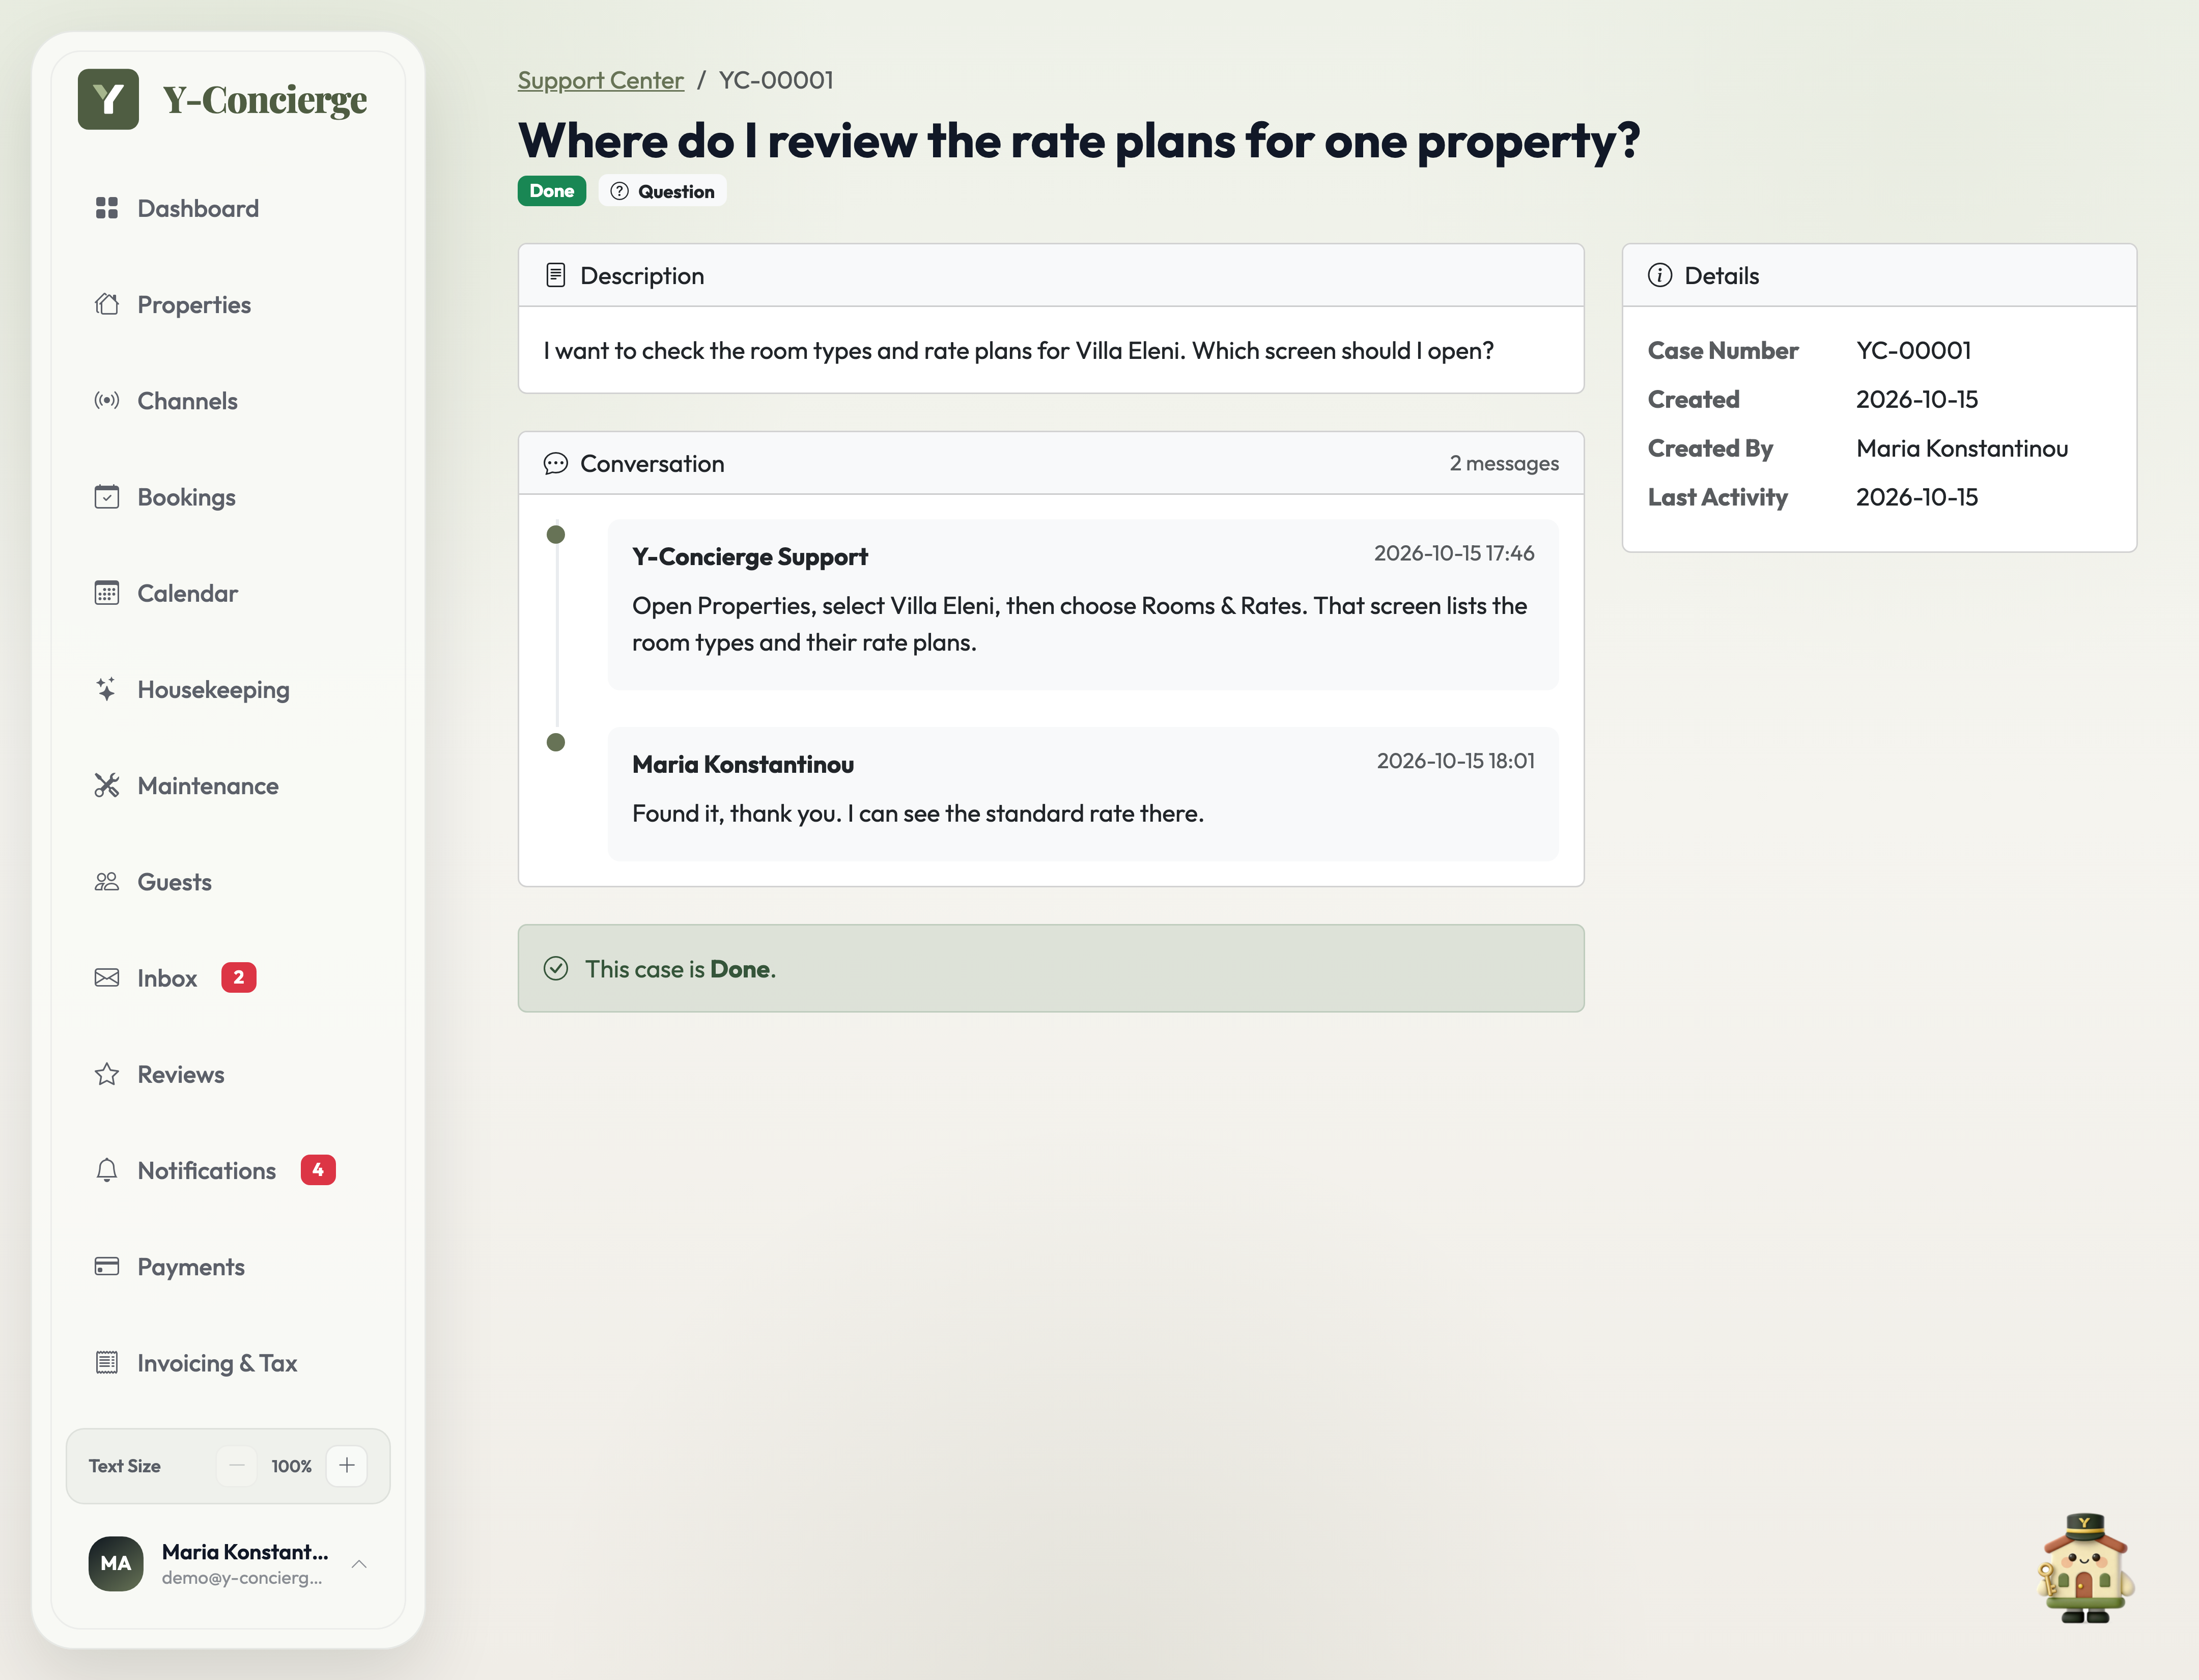Viewport: 2199px width, 1680px height.
Task: Click the 100% text size value
Action: (x=292, y=1466)
